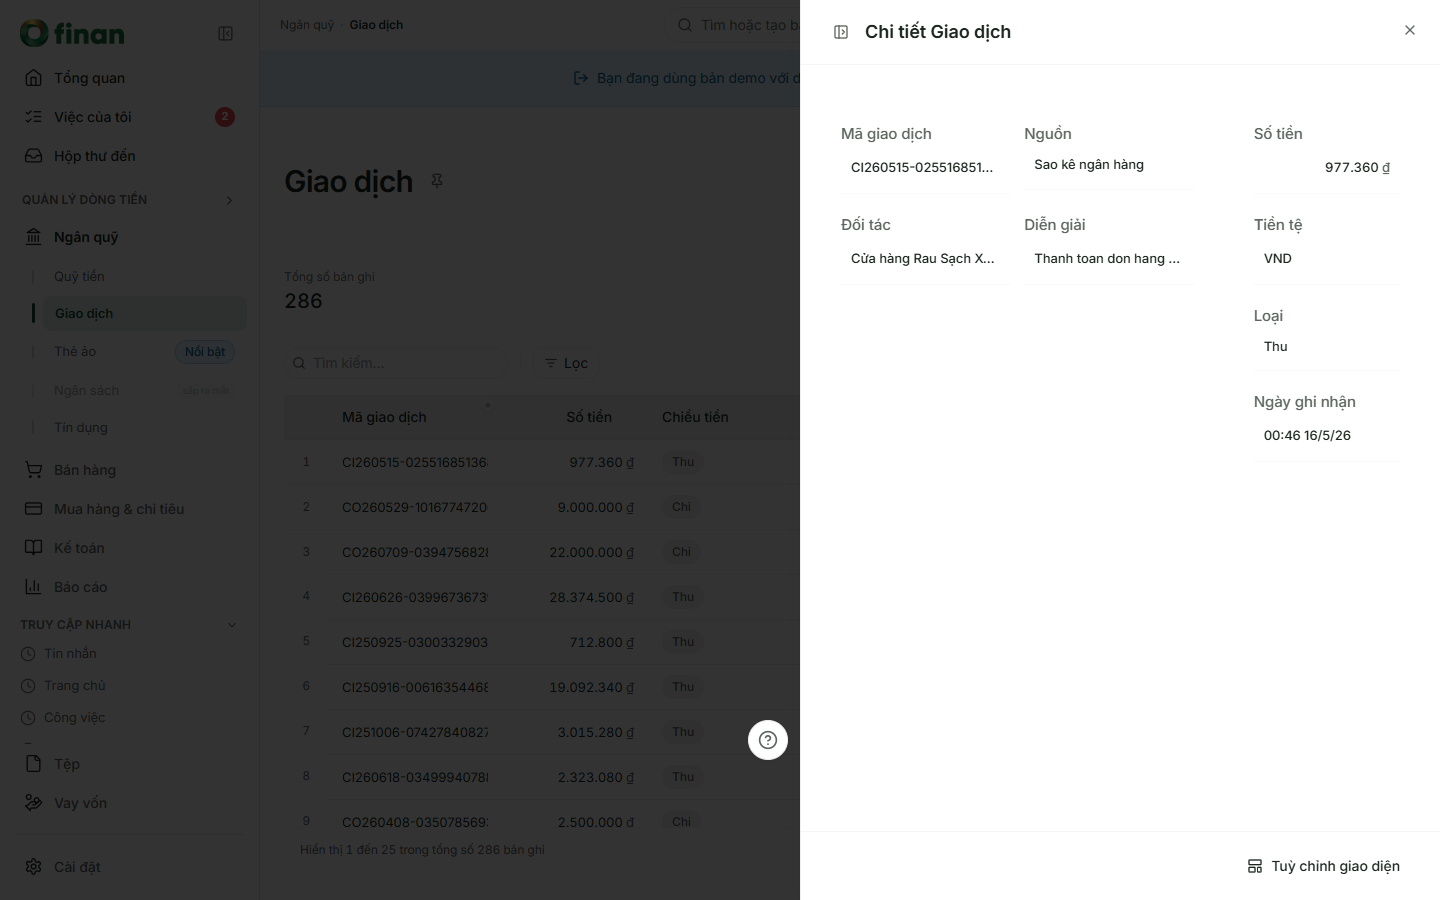Open transaction CI251006-0742784082 row

pyautogui.click(x=542, y=732)
